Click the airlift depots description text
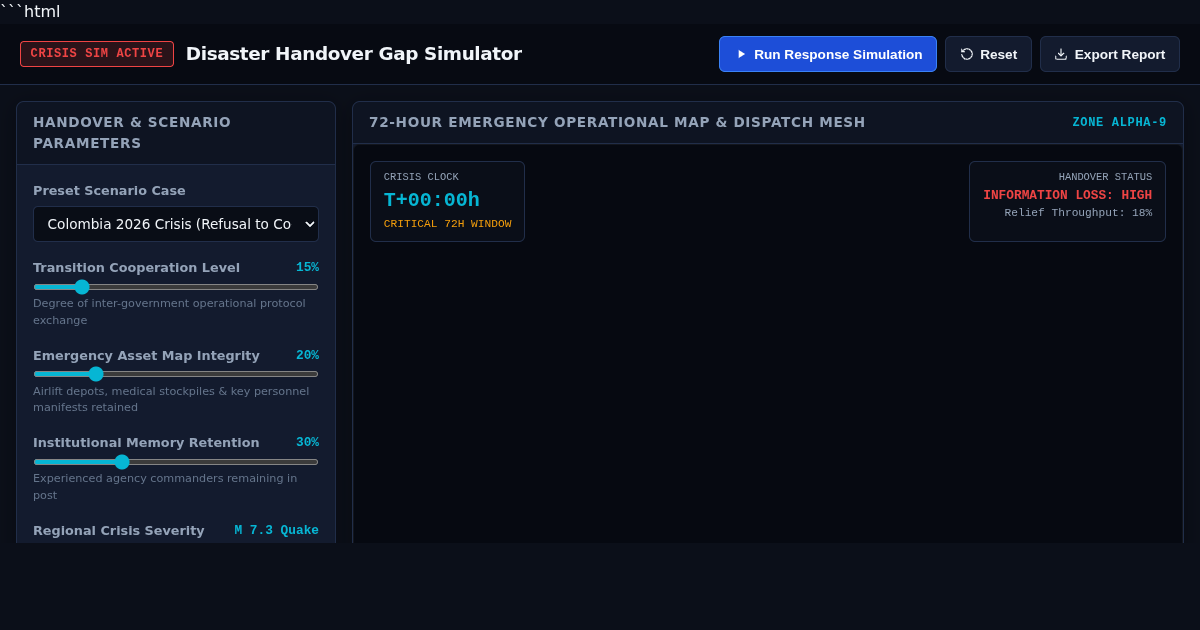Viewport: 1200px width, 630px height. pyautogui.click(x=171, y=399)
